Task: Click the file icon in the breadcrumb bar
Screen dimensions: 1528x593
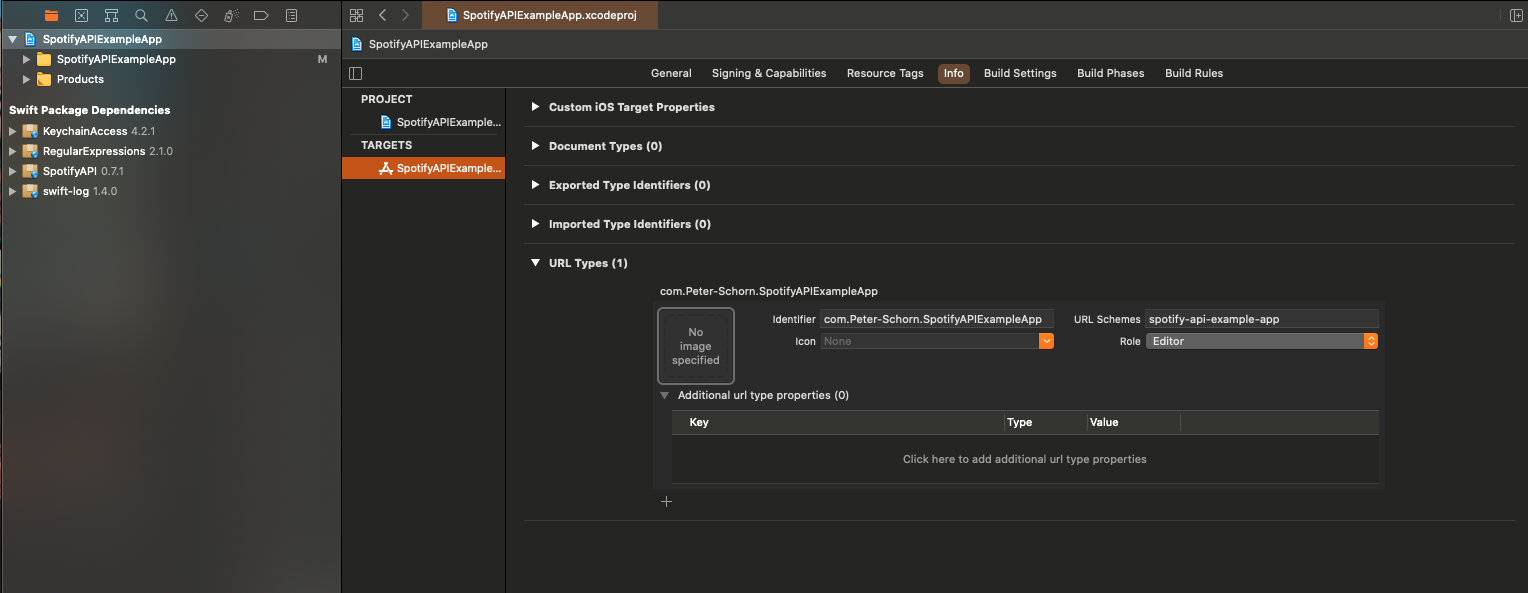Action: (x=358, y=44)
